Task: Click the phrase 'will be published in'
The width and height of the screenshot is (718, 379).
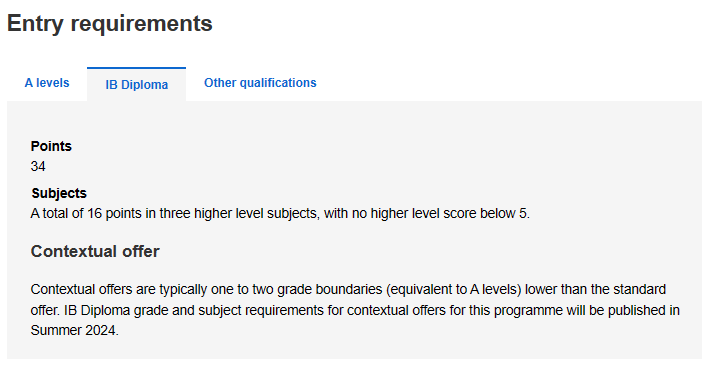Action: click(x=623, y=310)
